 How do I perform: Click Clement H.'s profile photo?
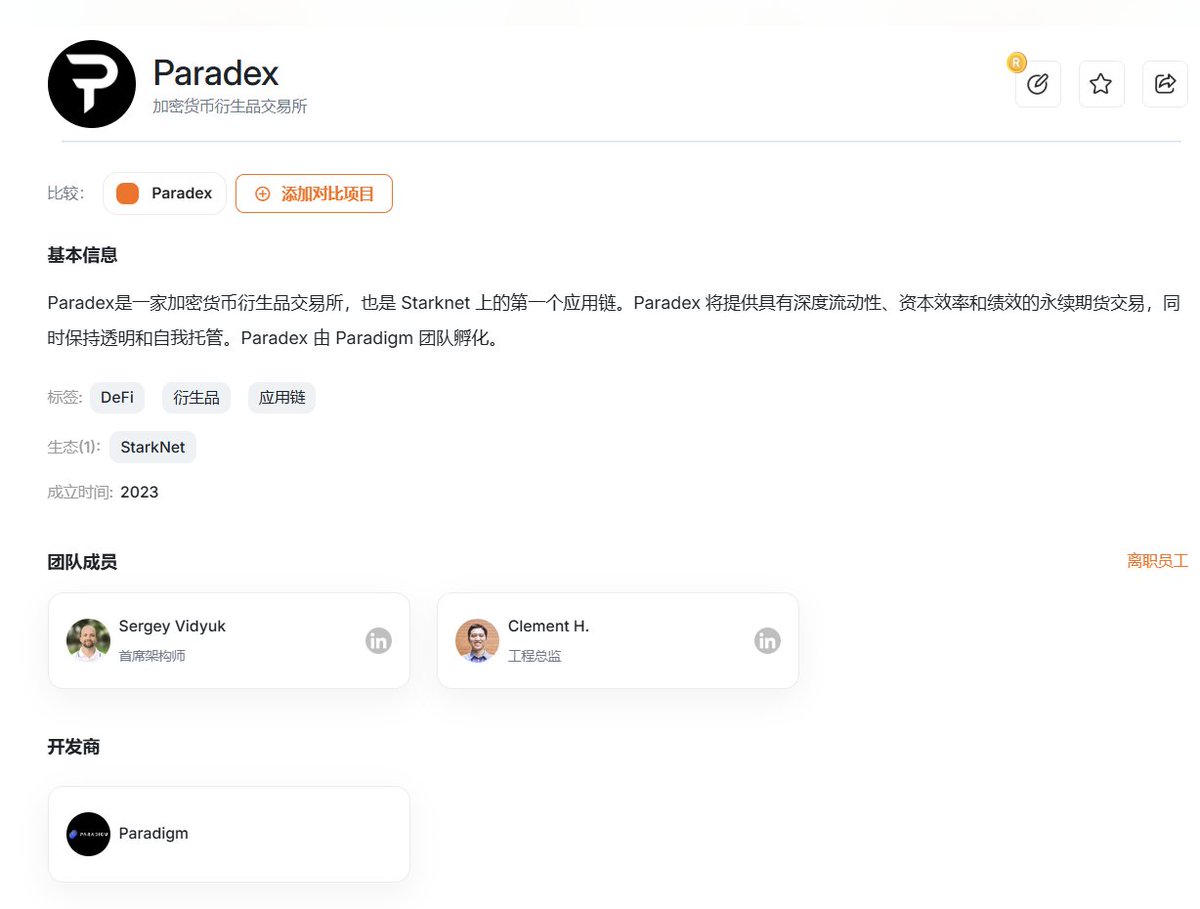point(477,640)
